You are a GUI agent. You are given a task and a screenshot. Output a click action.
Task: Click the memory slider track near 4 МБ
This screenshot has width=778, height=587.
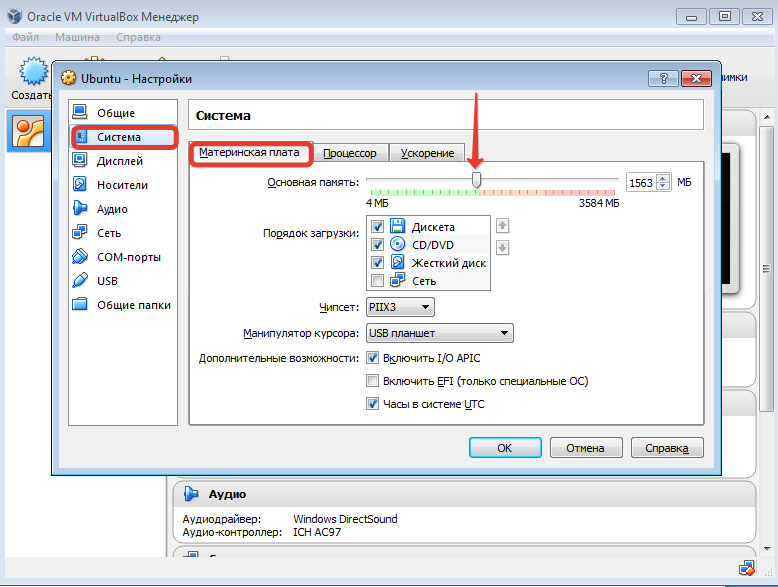pyautogui.click(x=372, y=180)
